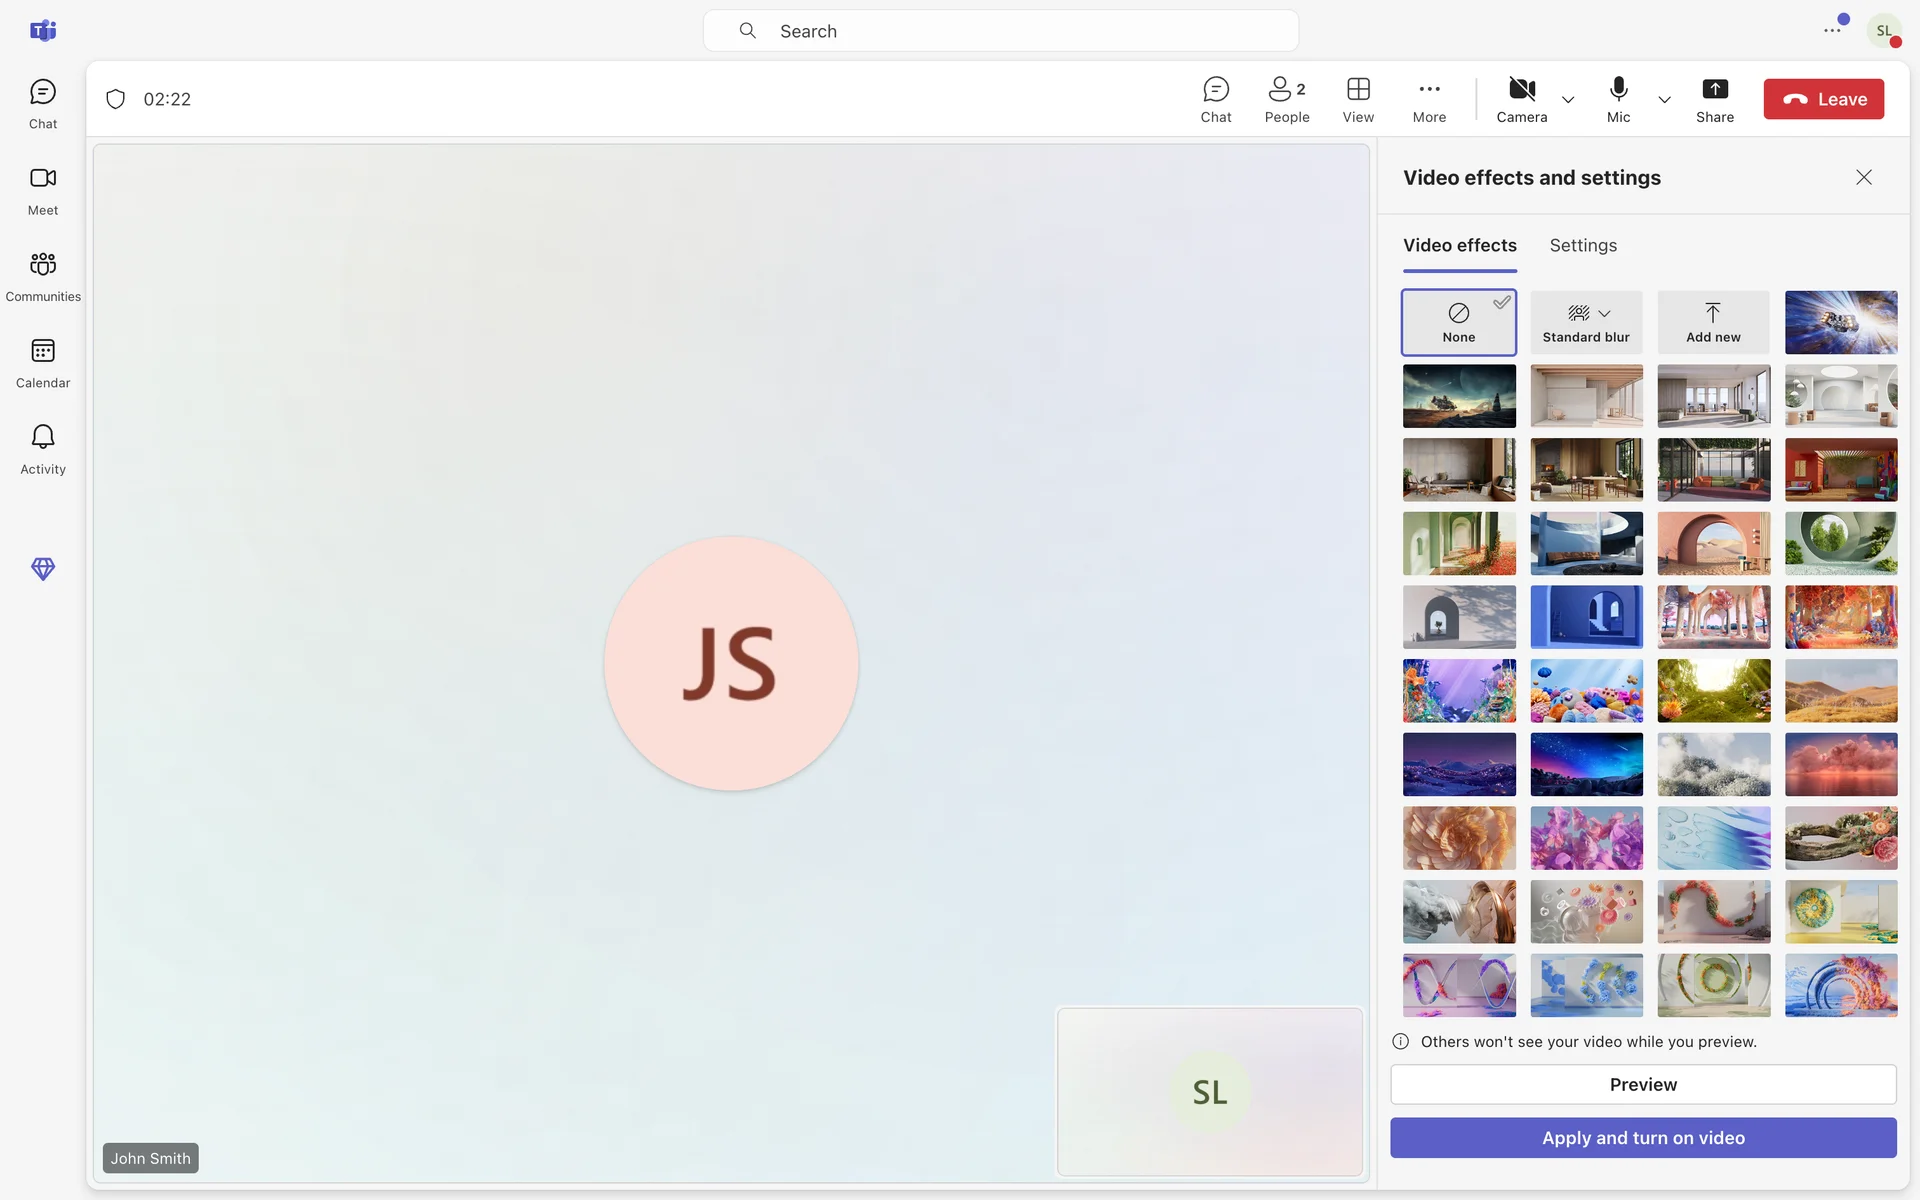
Task: Select the None background effect
Action: pos(1458,322)
